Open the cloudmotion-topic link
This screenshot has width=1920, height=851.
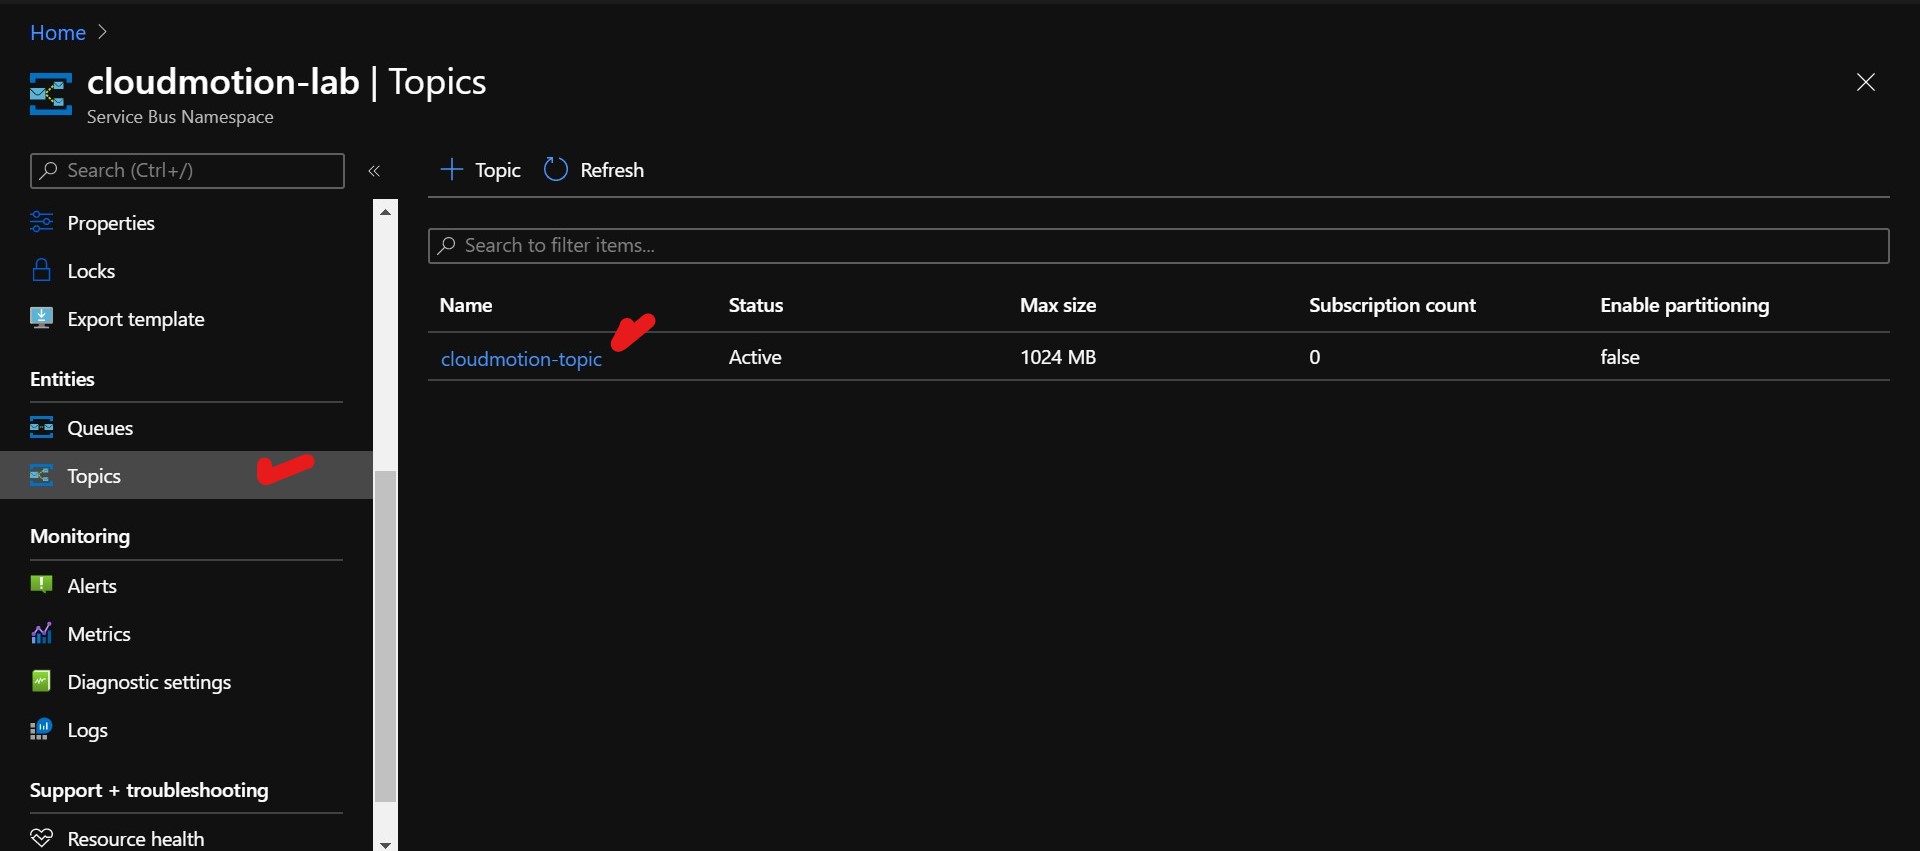pyautogui.click(x=521, y=358)
